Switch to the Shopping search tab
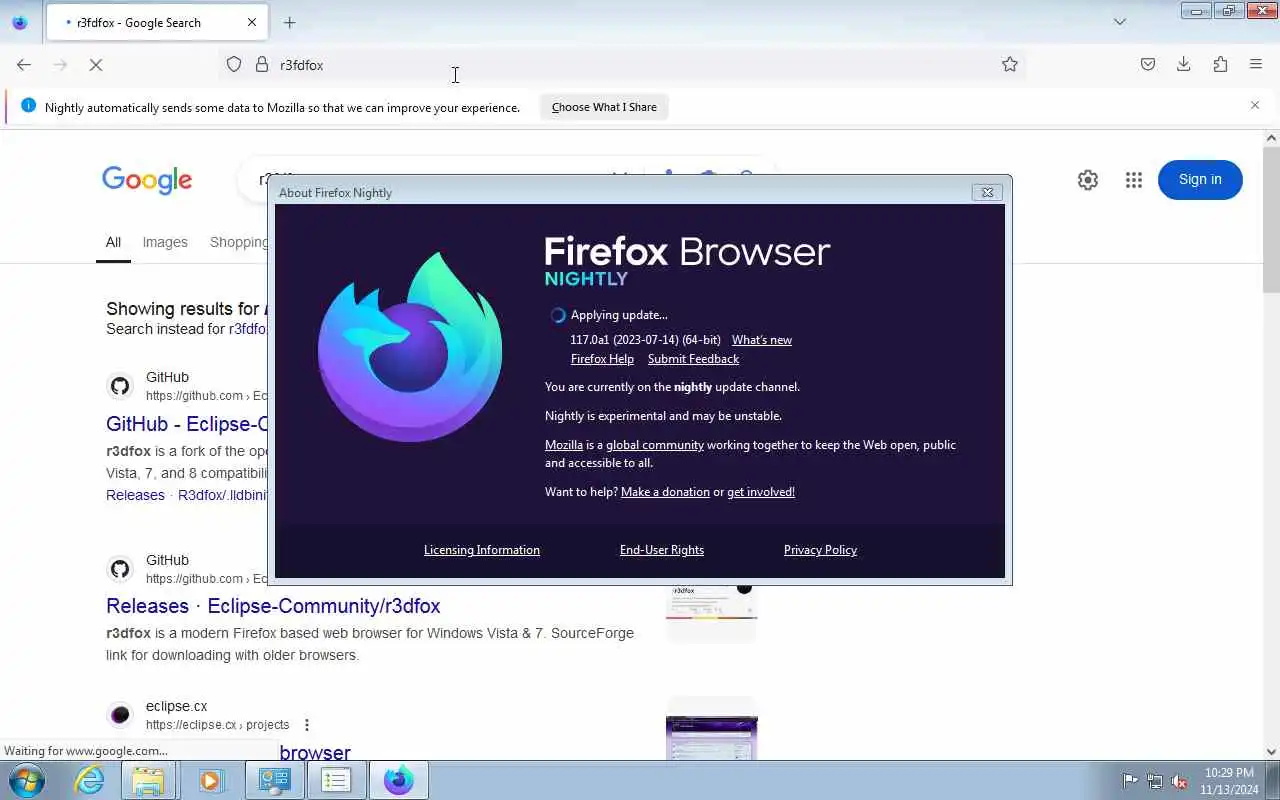1280x800 pixels. (x=239, y=242)
